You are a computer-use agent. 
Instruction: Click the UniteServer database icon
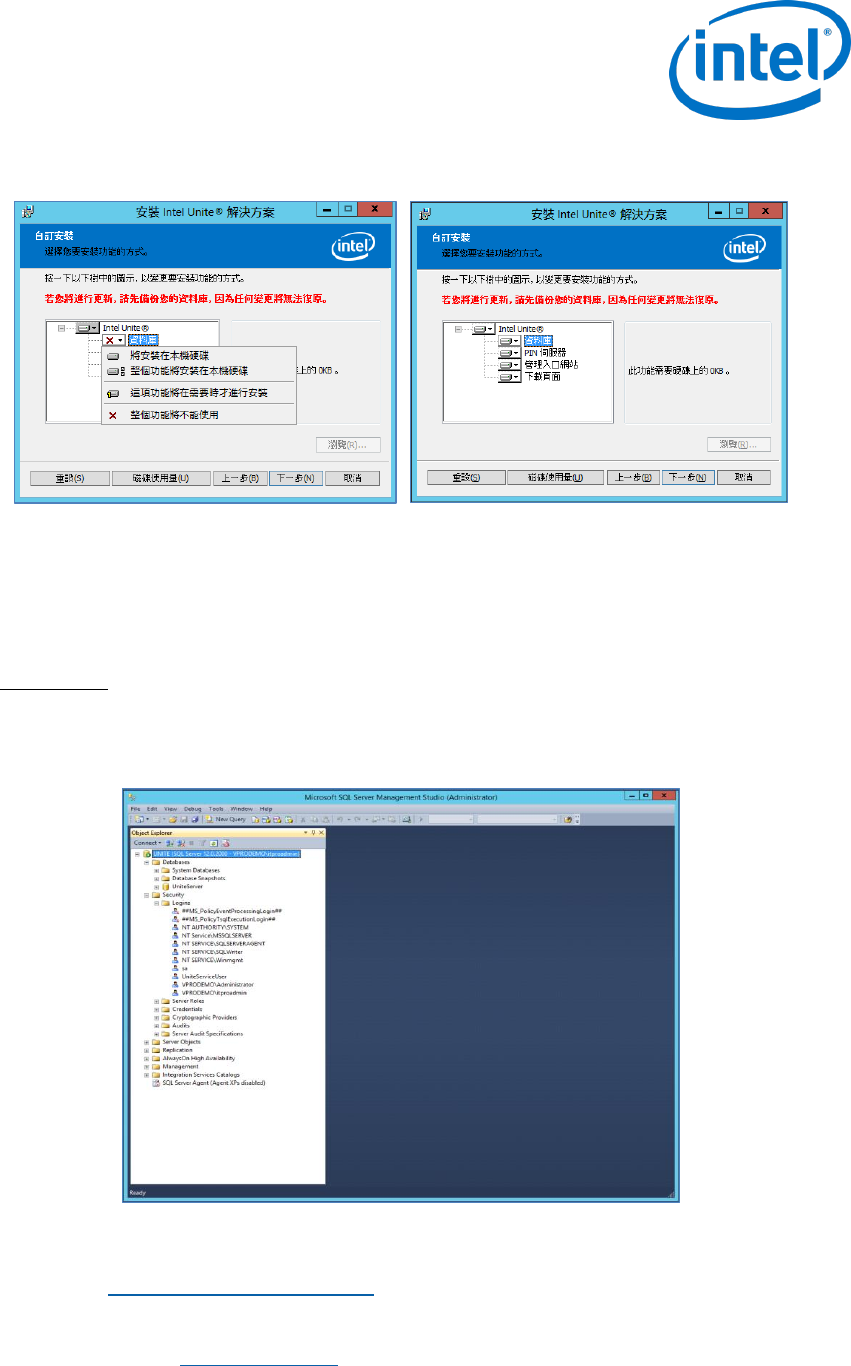point(166,886)
